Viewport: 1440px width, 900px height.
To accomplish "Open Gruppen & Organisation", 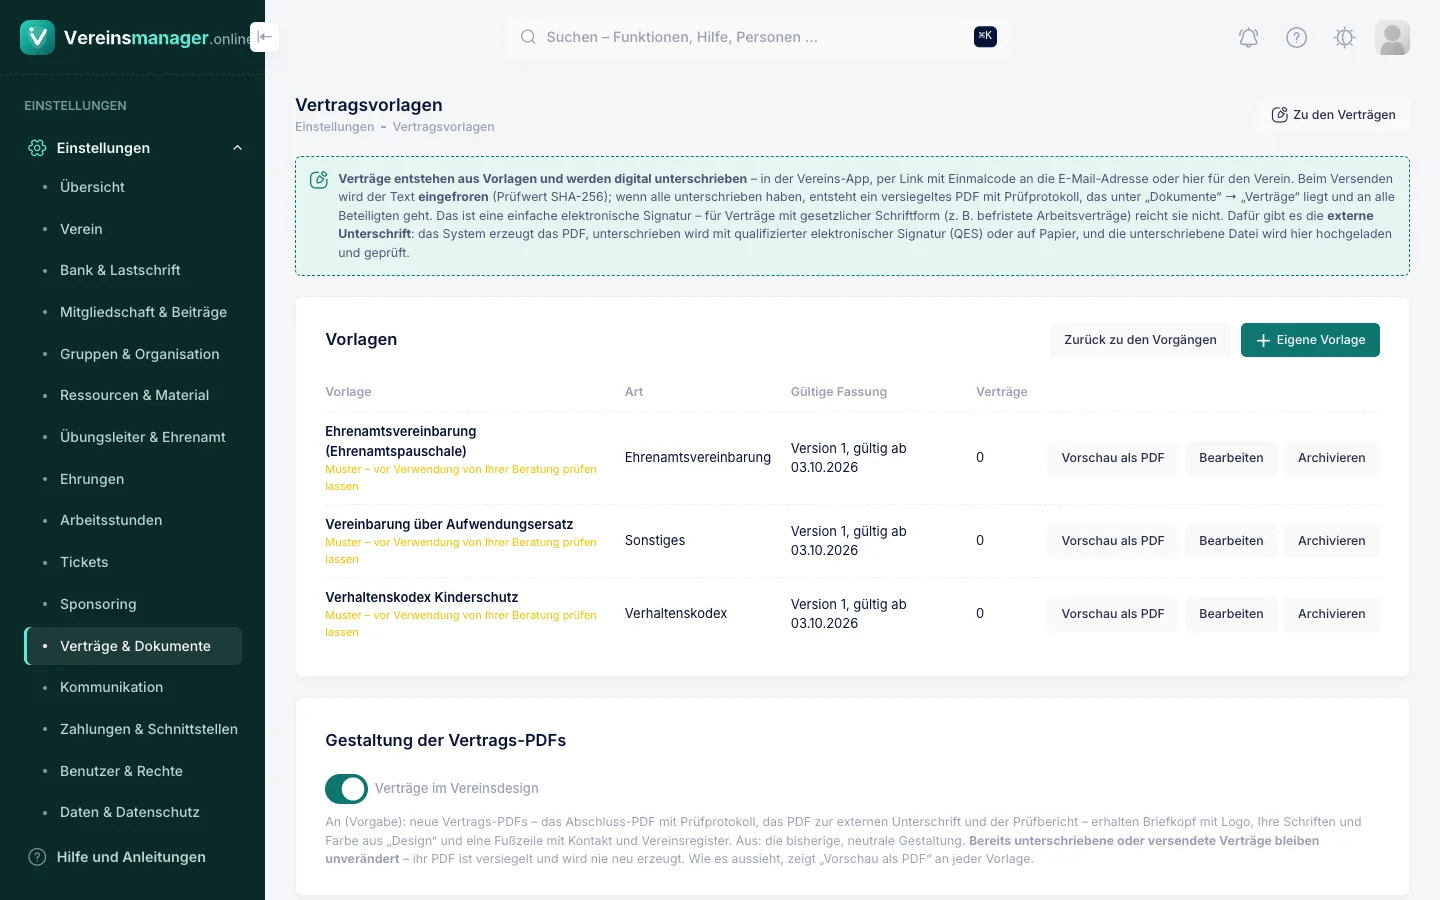I will [x=133, y=354].
